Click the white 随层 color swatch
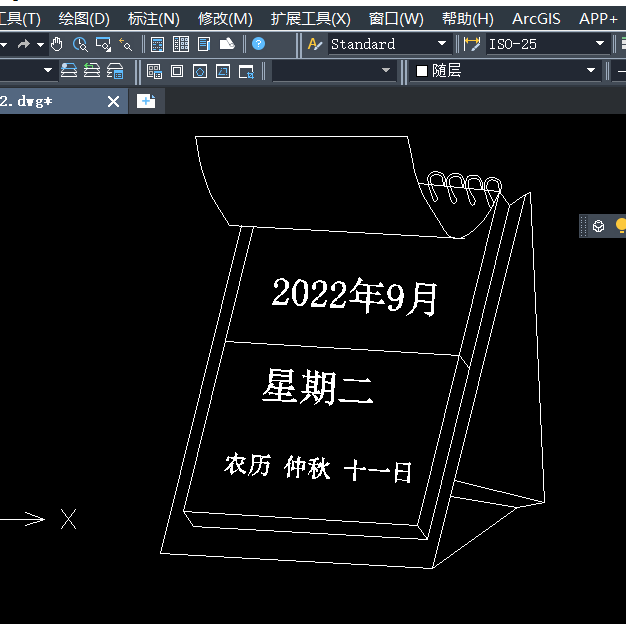 [422, 71]
